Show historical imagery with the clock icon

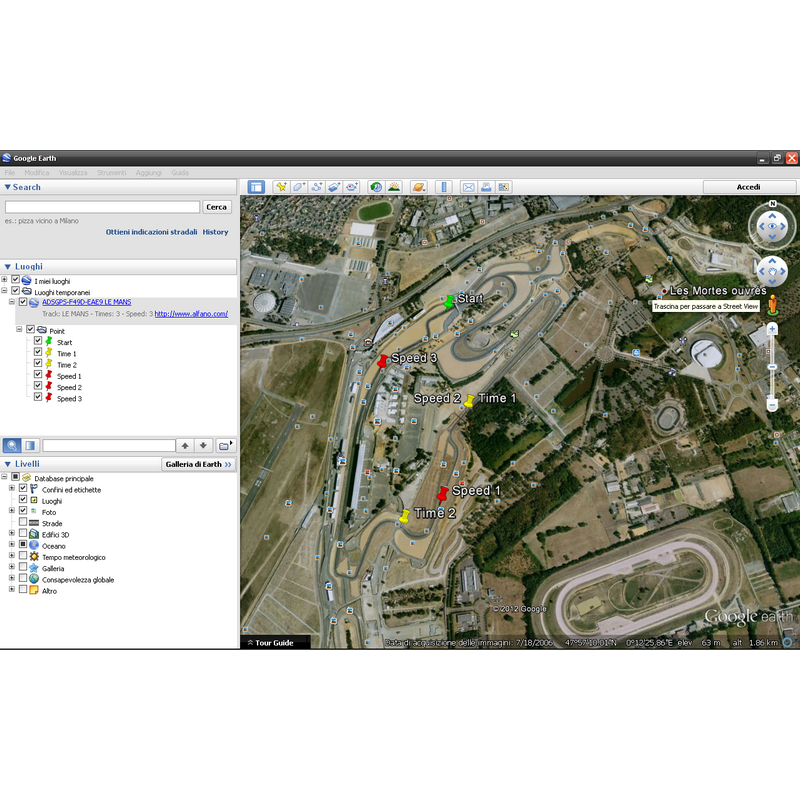coord(376,187)
